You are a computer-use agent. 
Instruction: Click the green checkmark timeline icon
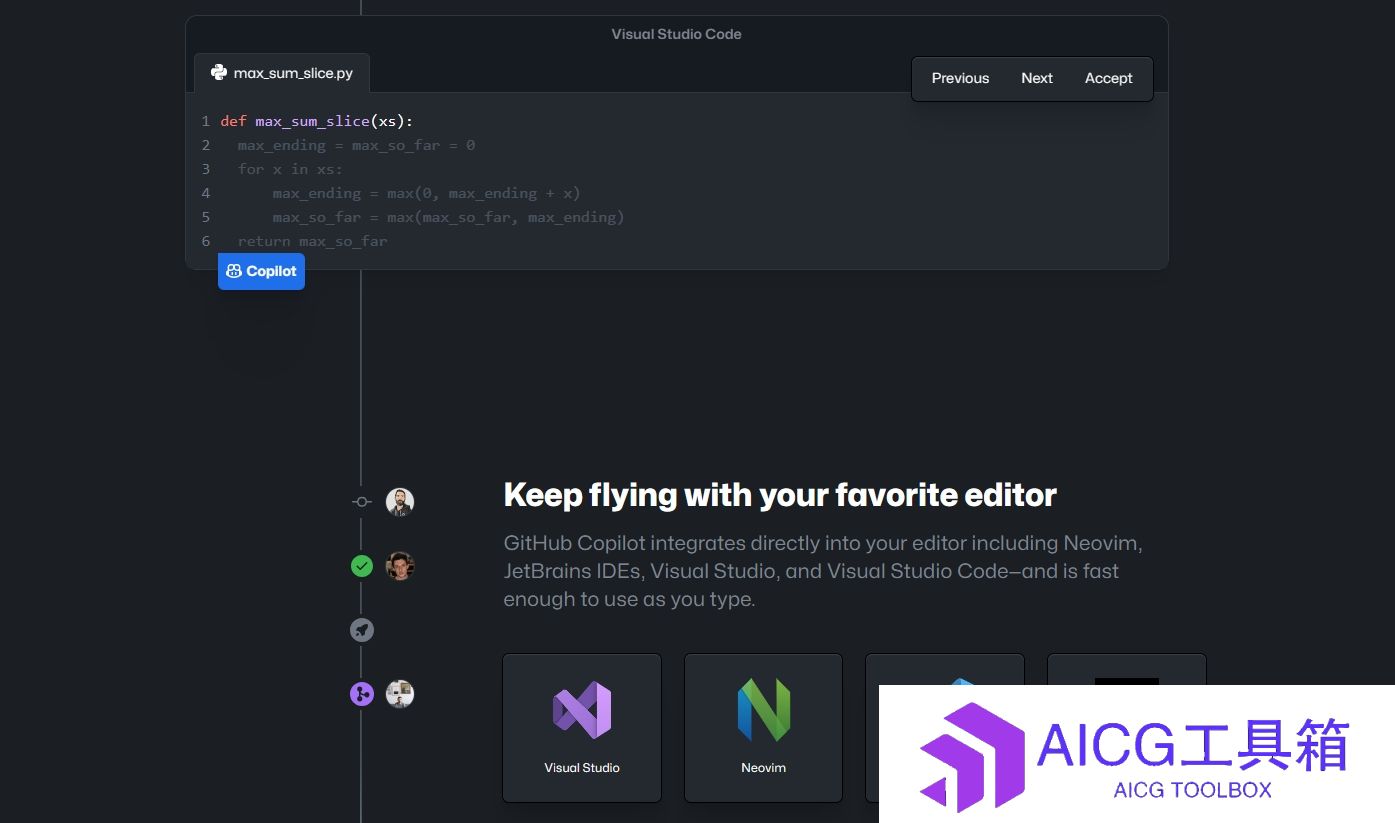(x=362, y=566)
